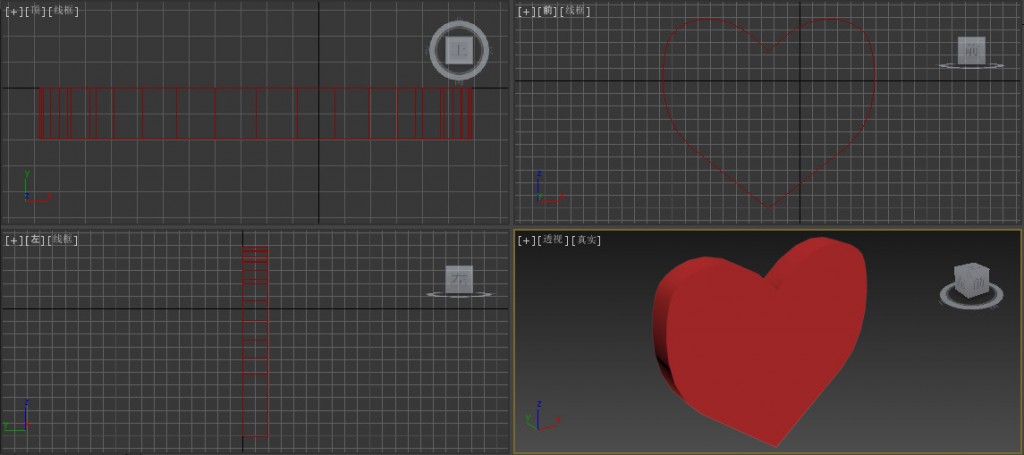Screen dimensions: 1024x455
Task: Open the [+] menu in the top (顶) viewport
Action: point(14,11)
